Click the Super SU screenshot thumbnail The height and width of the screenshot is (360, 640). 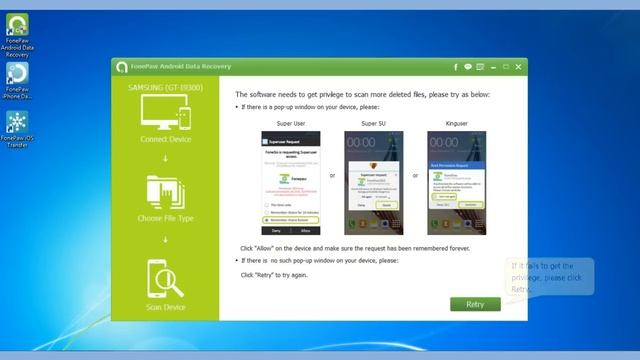pos(373,183)
